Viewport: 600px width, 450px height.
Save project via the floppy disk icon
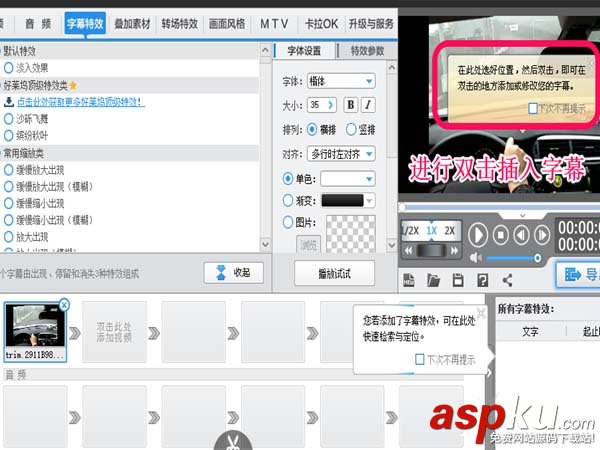(458, 280)
